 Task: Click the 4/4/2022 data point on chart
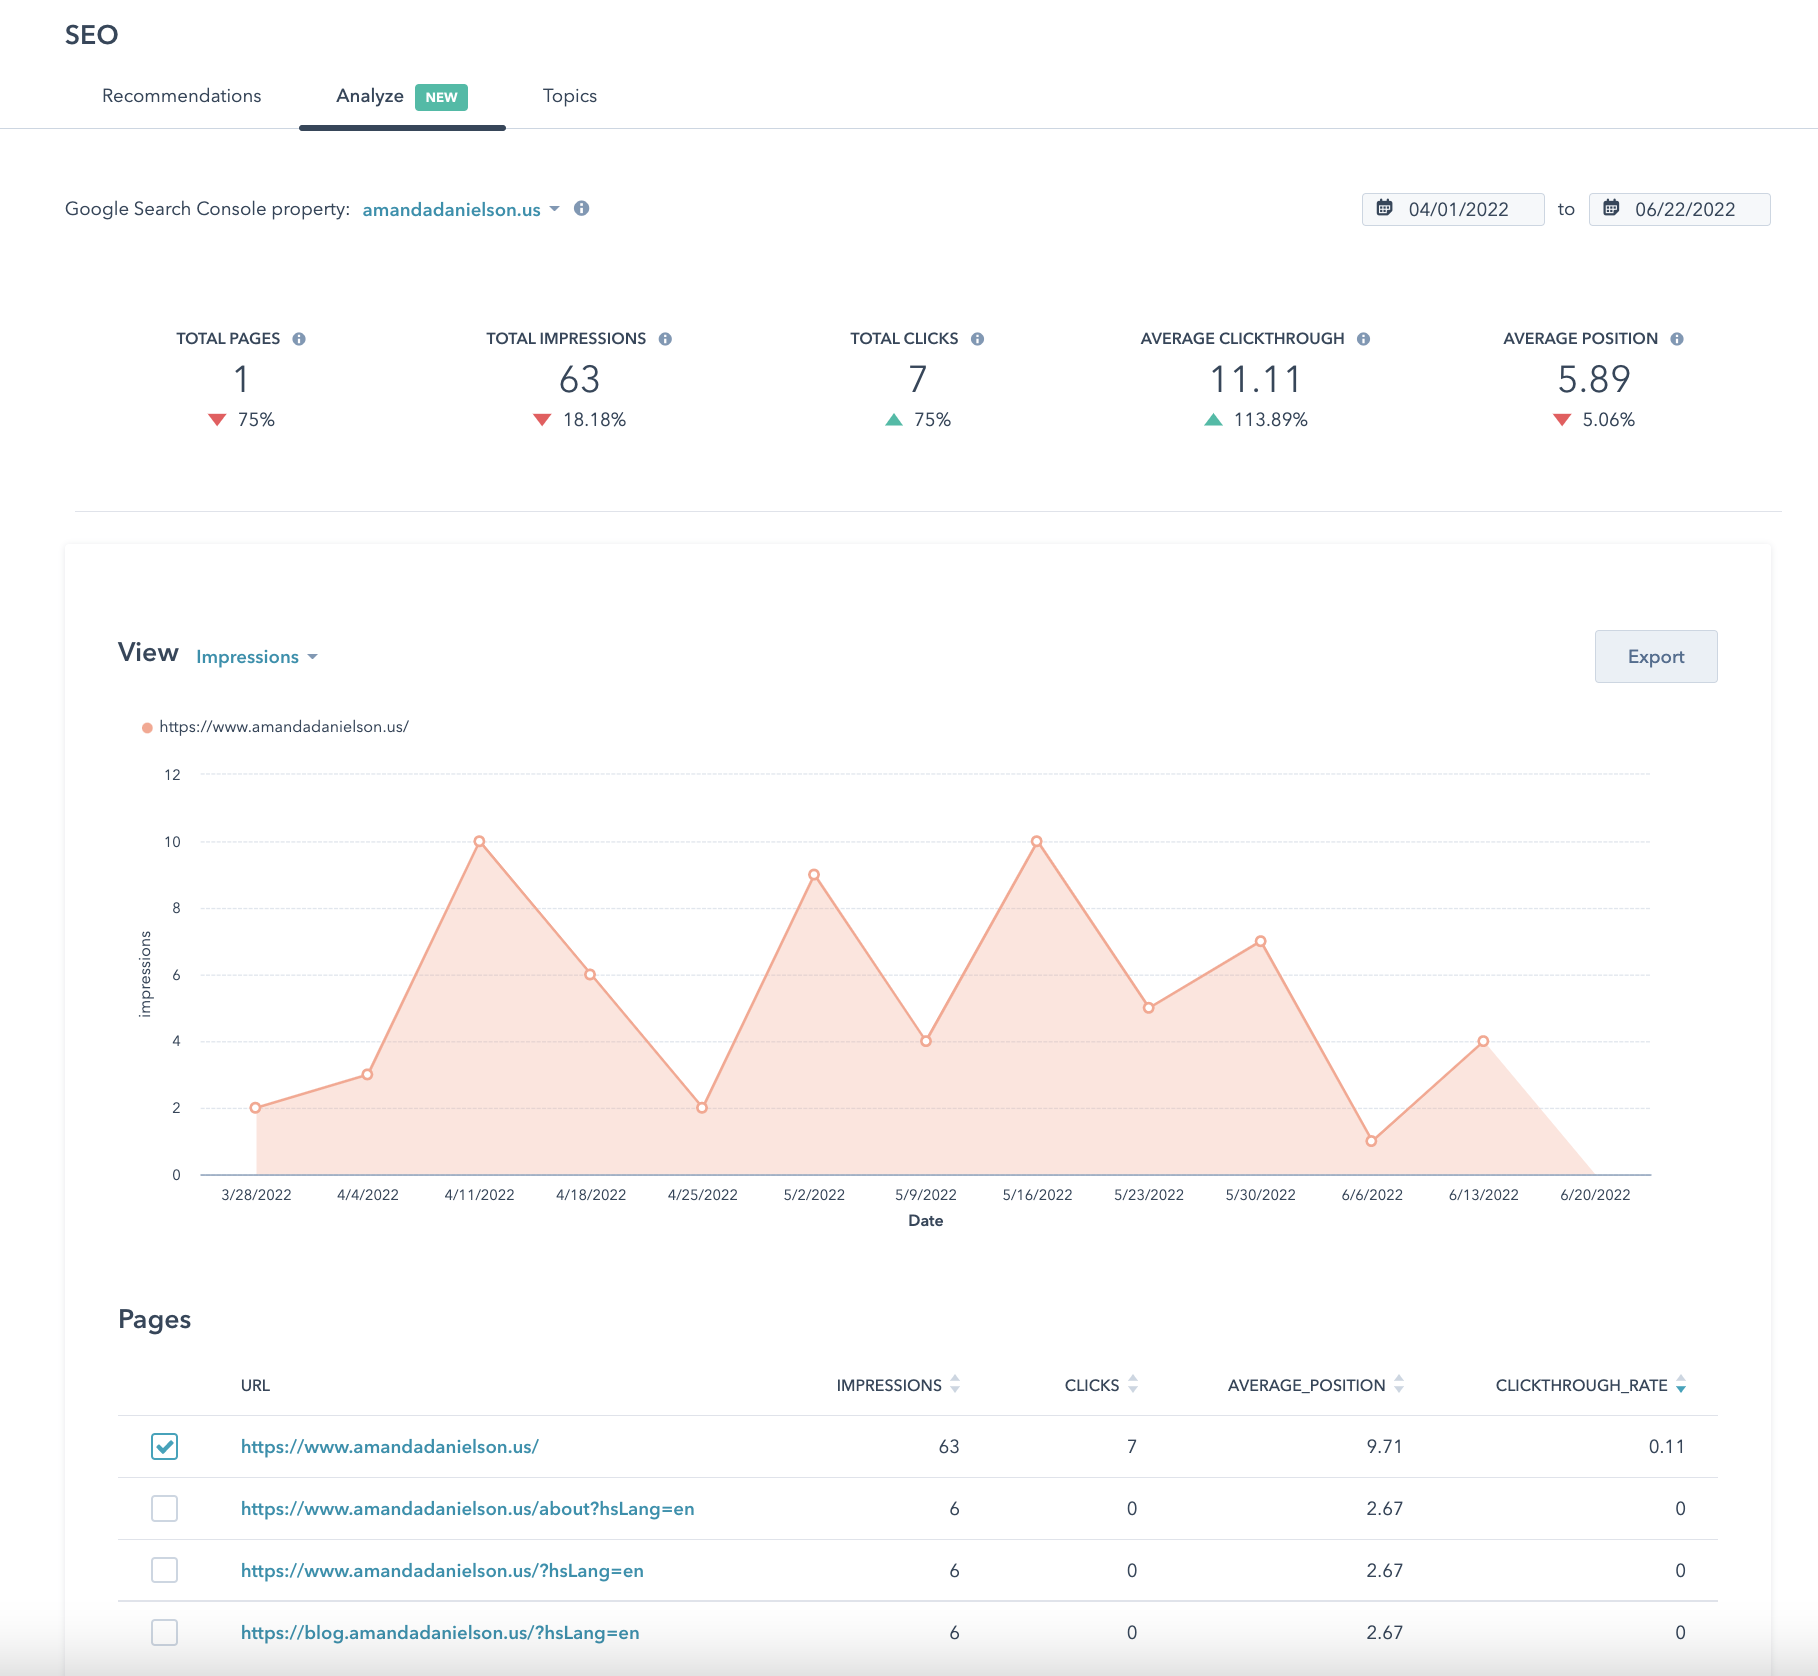coord(367,1074)
